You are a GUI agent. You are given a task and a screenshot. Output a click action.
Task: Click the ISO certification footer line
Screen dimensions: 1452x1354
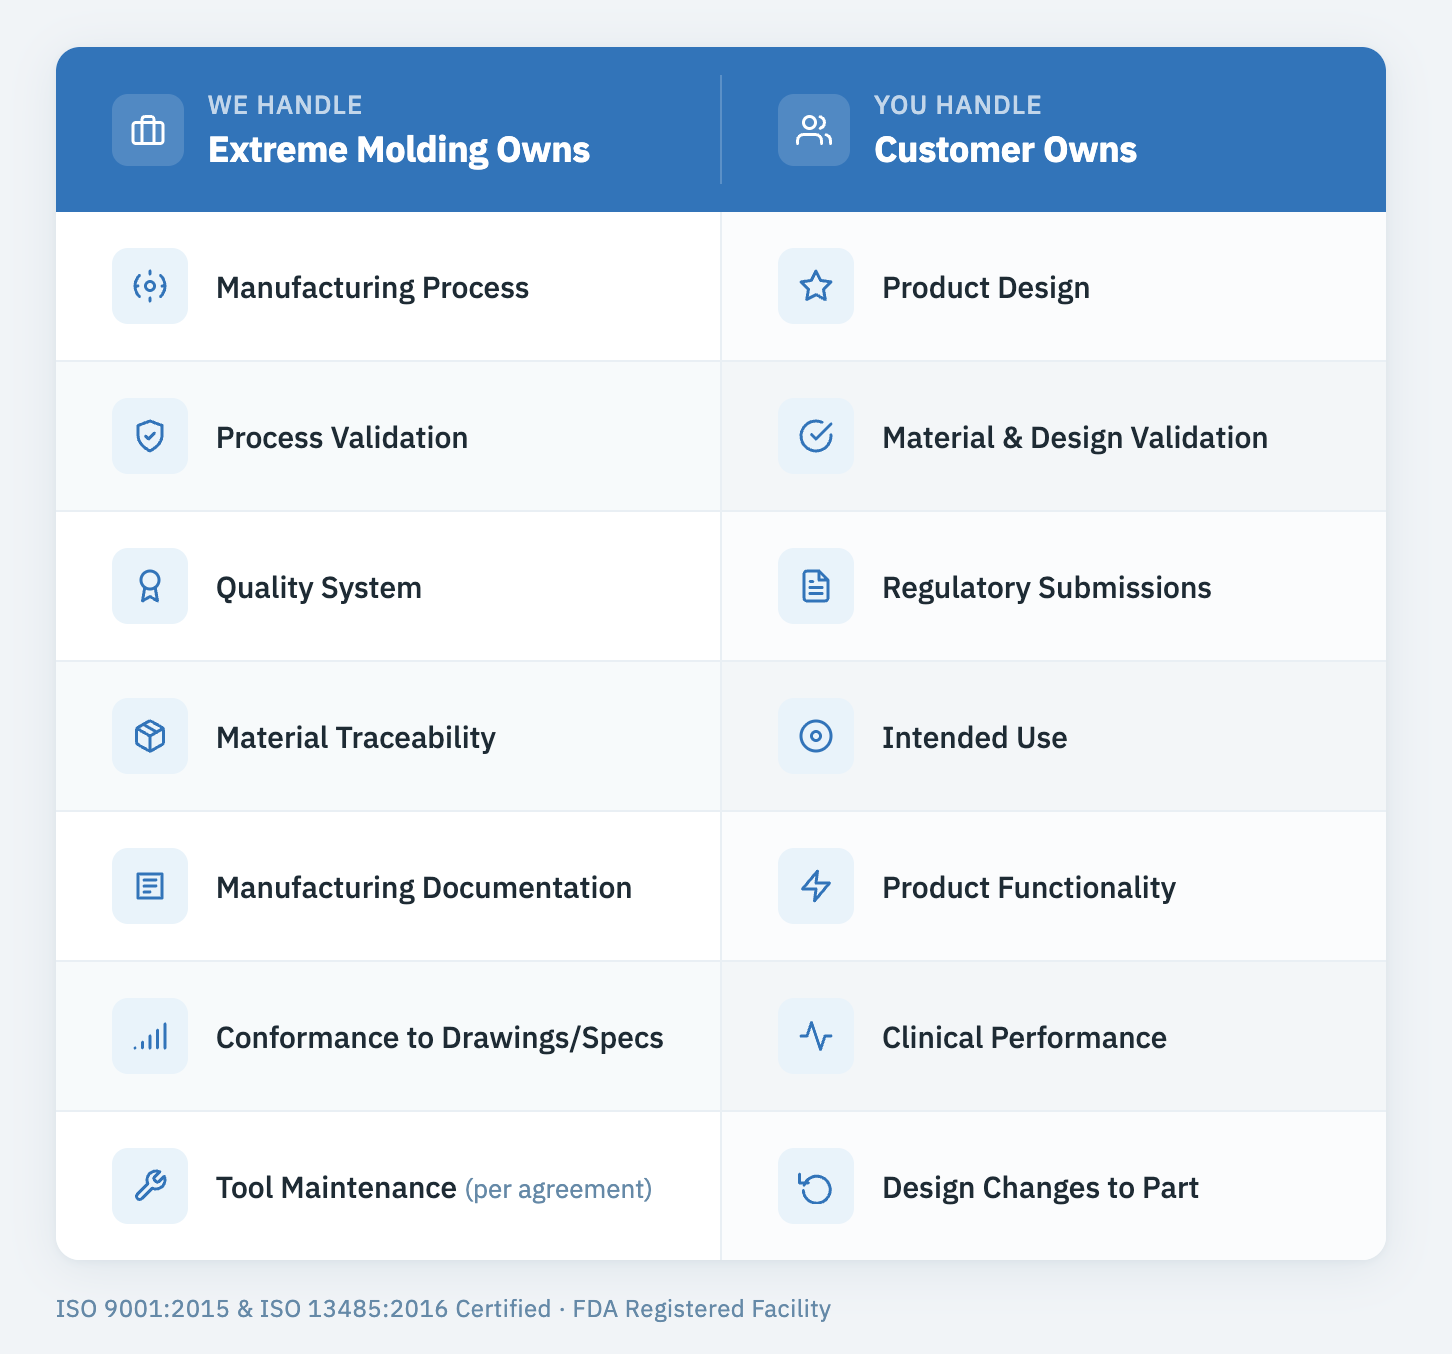(x=443, y=1309)
